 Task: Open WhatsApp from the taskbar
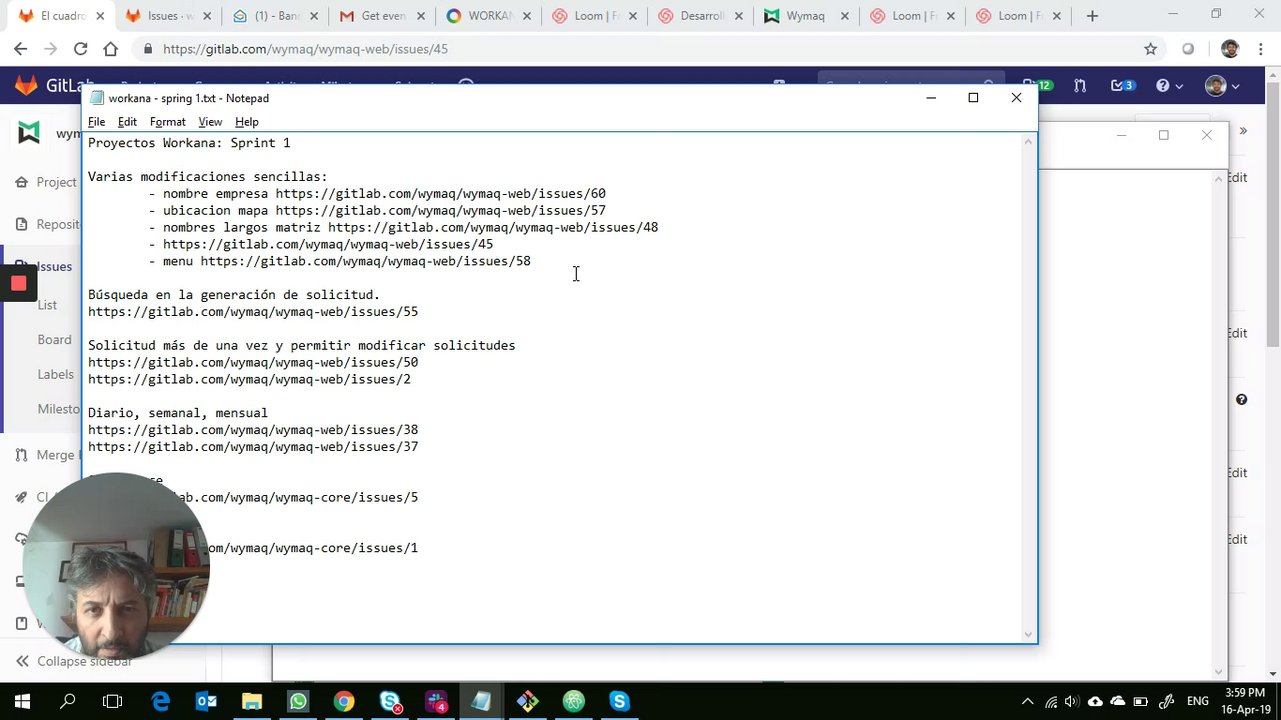[x=298, y=701]
